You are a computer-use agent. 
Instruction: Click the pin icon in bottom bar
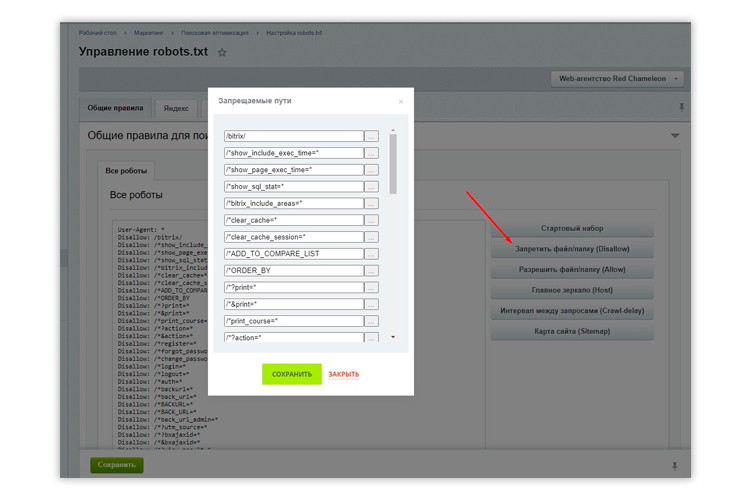[x=674, y=465]
